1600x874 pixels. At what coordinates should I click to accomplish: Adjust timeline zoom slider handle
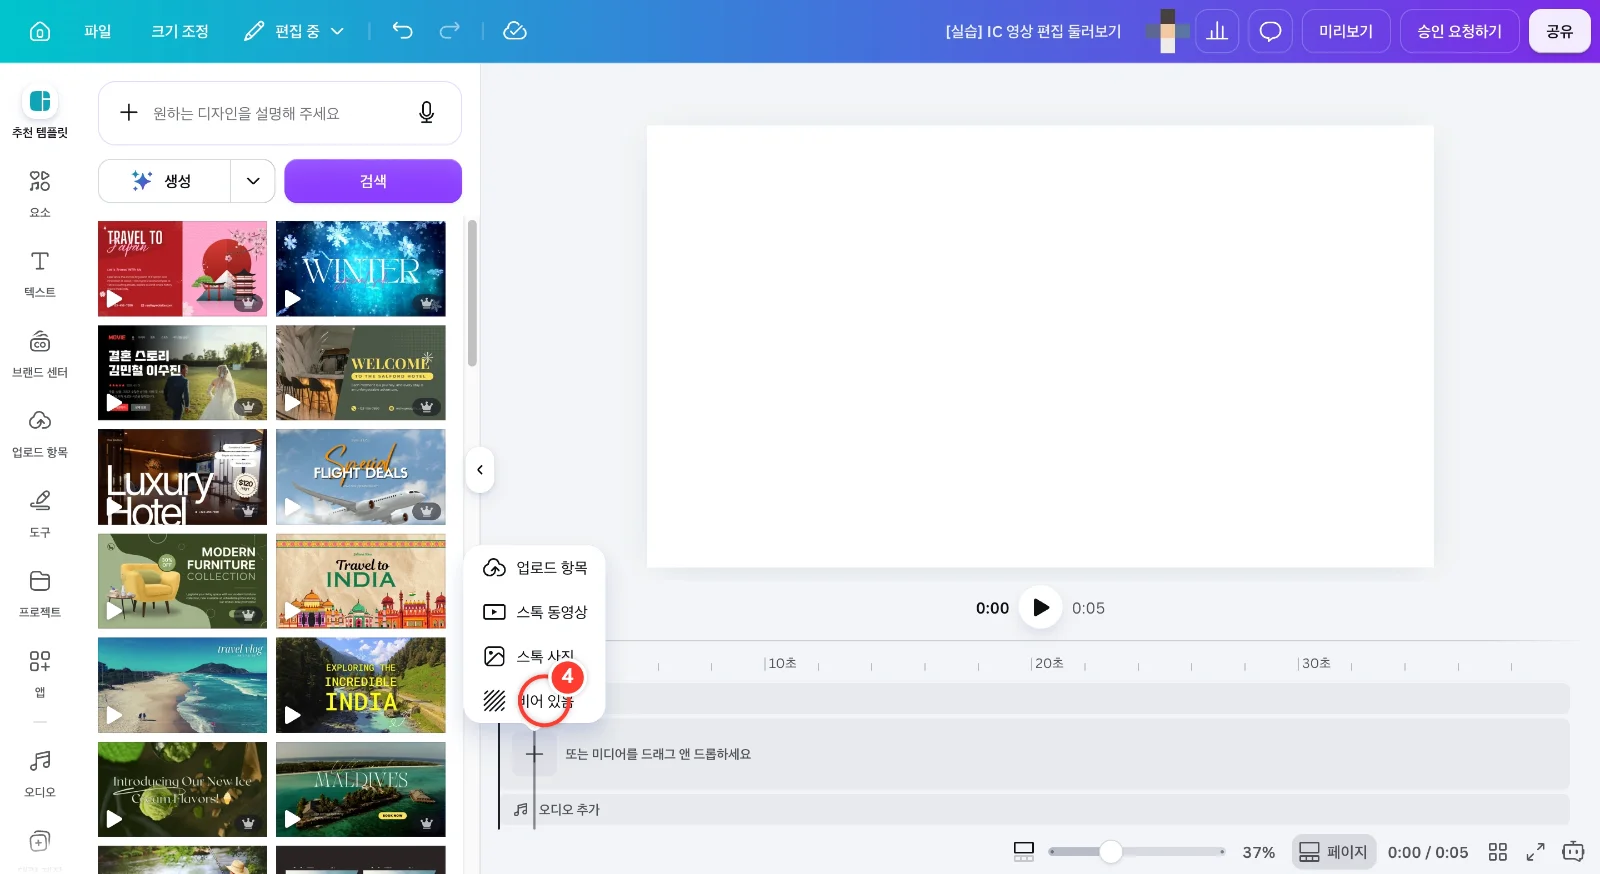[1110, 852]
